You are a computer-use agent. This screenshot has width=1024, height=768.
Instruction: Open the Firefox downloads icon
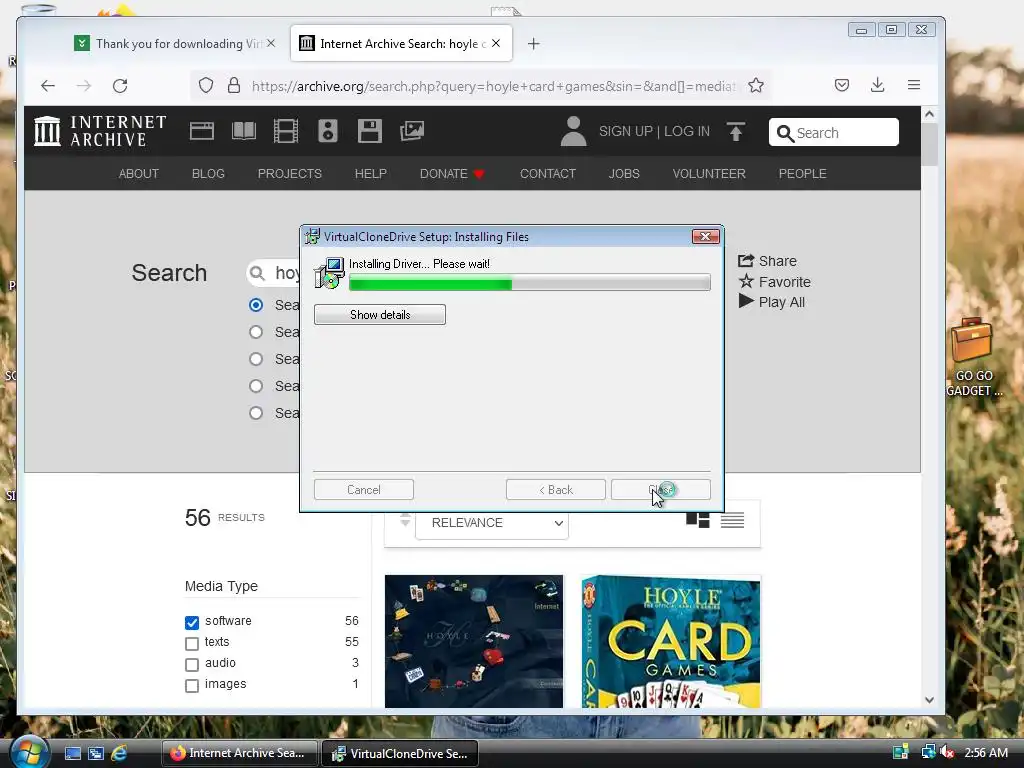point(878,85)
